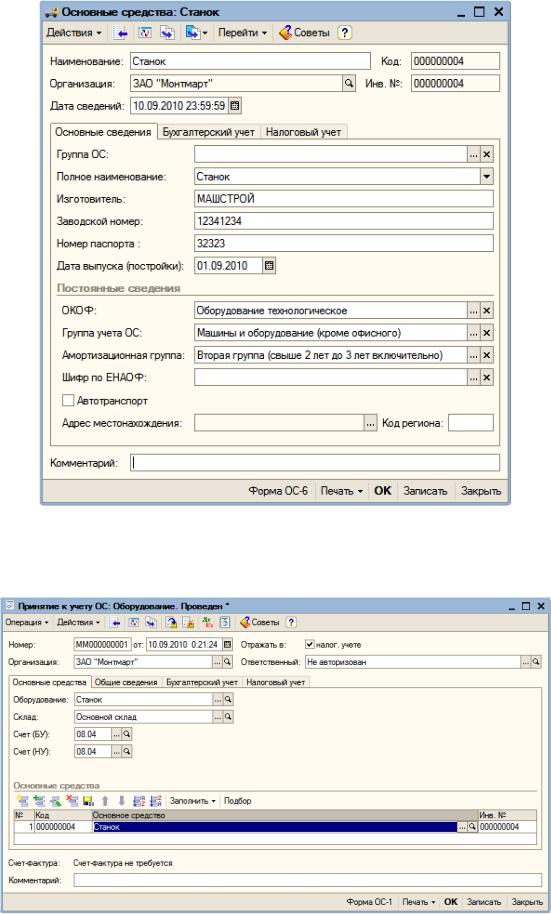The height and width of the screenshot is (914, 551).
Task: Click the Комментарий field in Принятие к учету ОС
Action: (307, 880)
